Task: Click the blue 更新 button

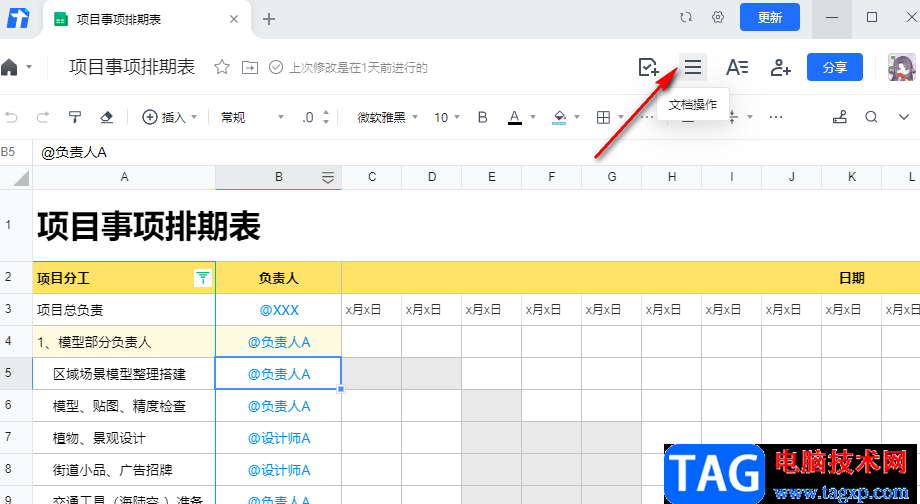Action: click(x=770, y=17)
